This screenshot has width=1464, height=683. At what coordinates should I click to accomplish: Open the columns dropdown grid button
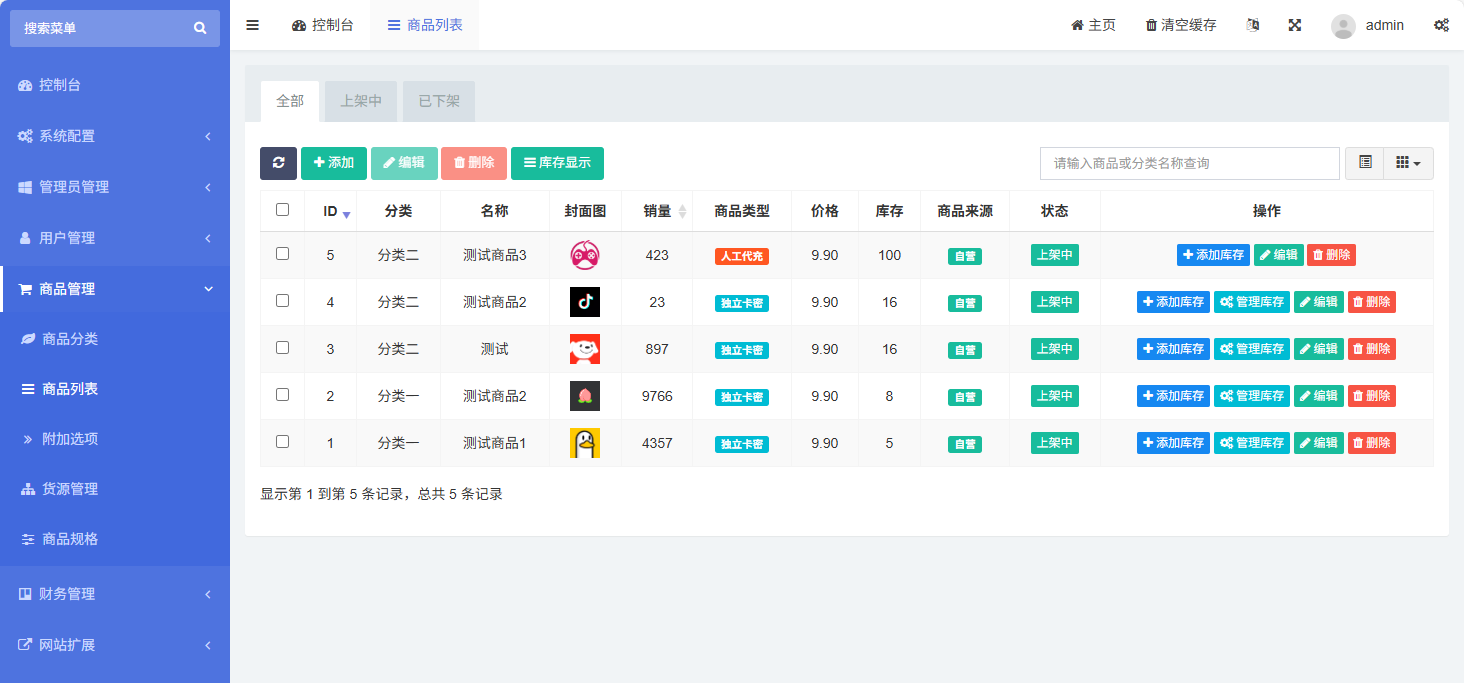1408,163
